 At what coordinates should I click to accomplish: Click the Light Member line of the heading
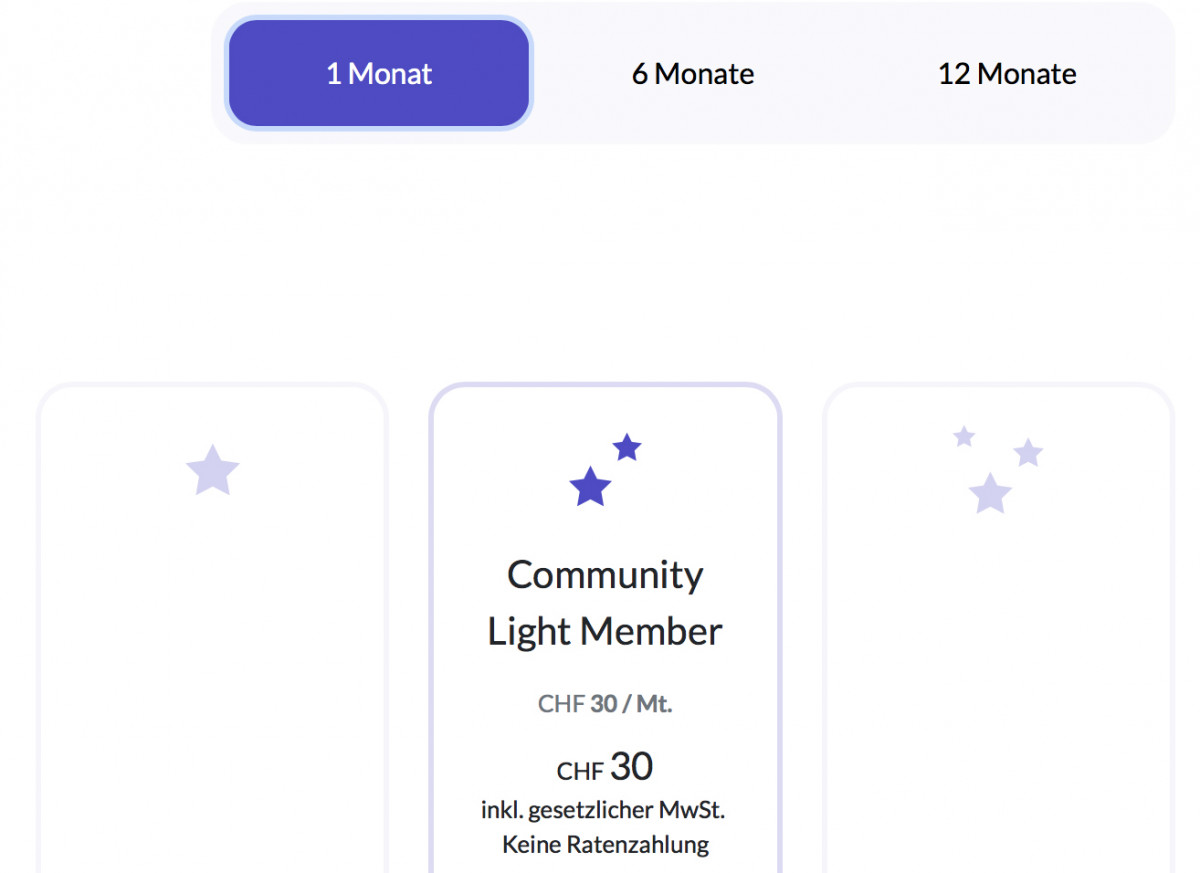(605, 632)
